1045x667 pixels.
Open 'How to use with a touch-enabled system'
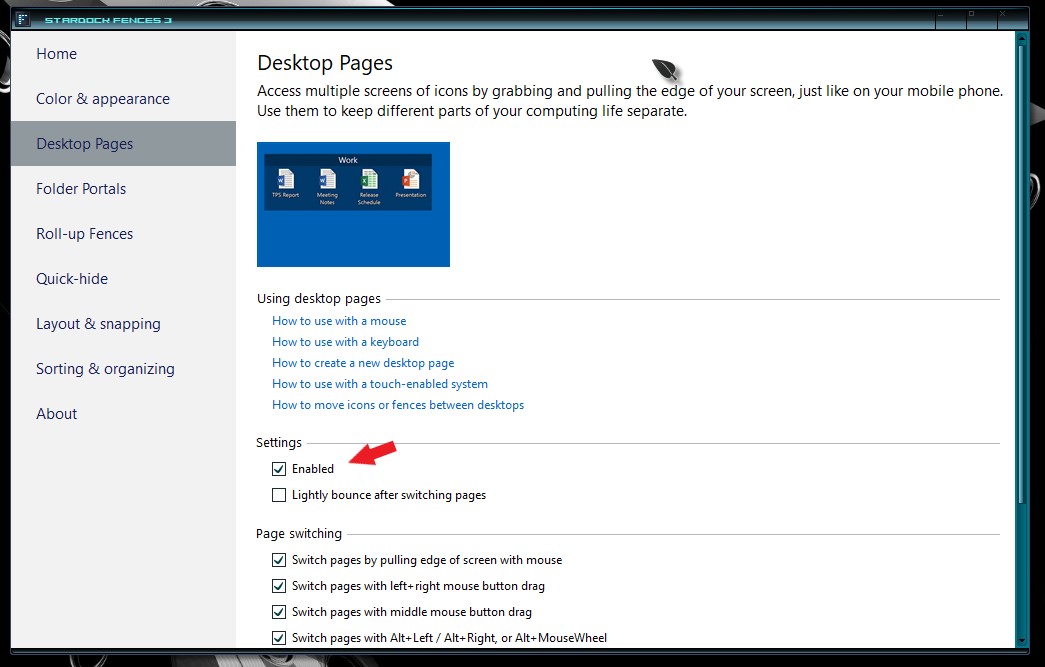[x=380, y=384]
